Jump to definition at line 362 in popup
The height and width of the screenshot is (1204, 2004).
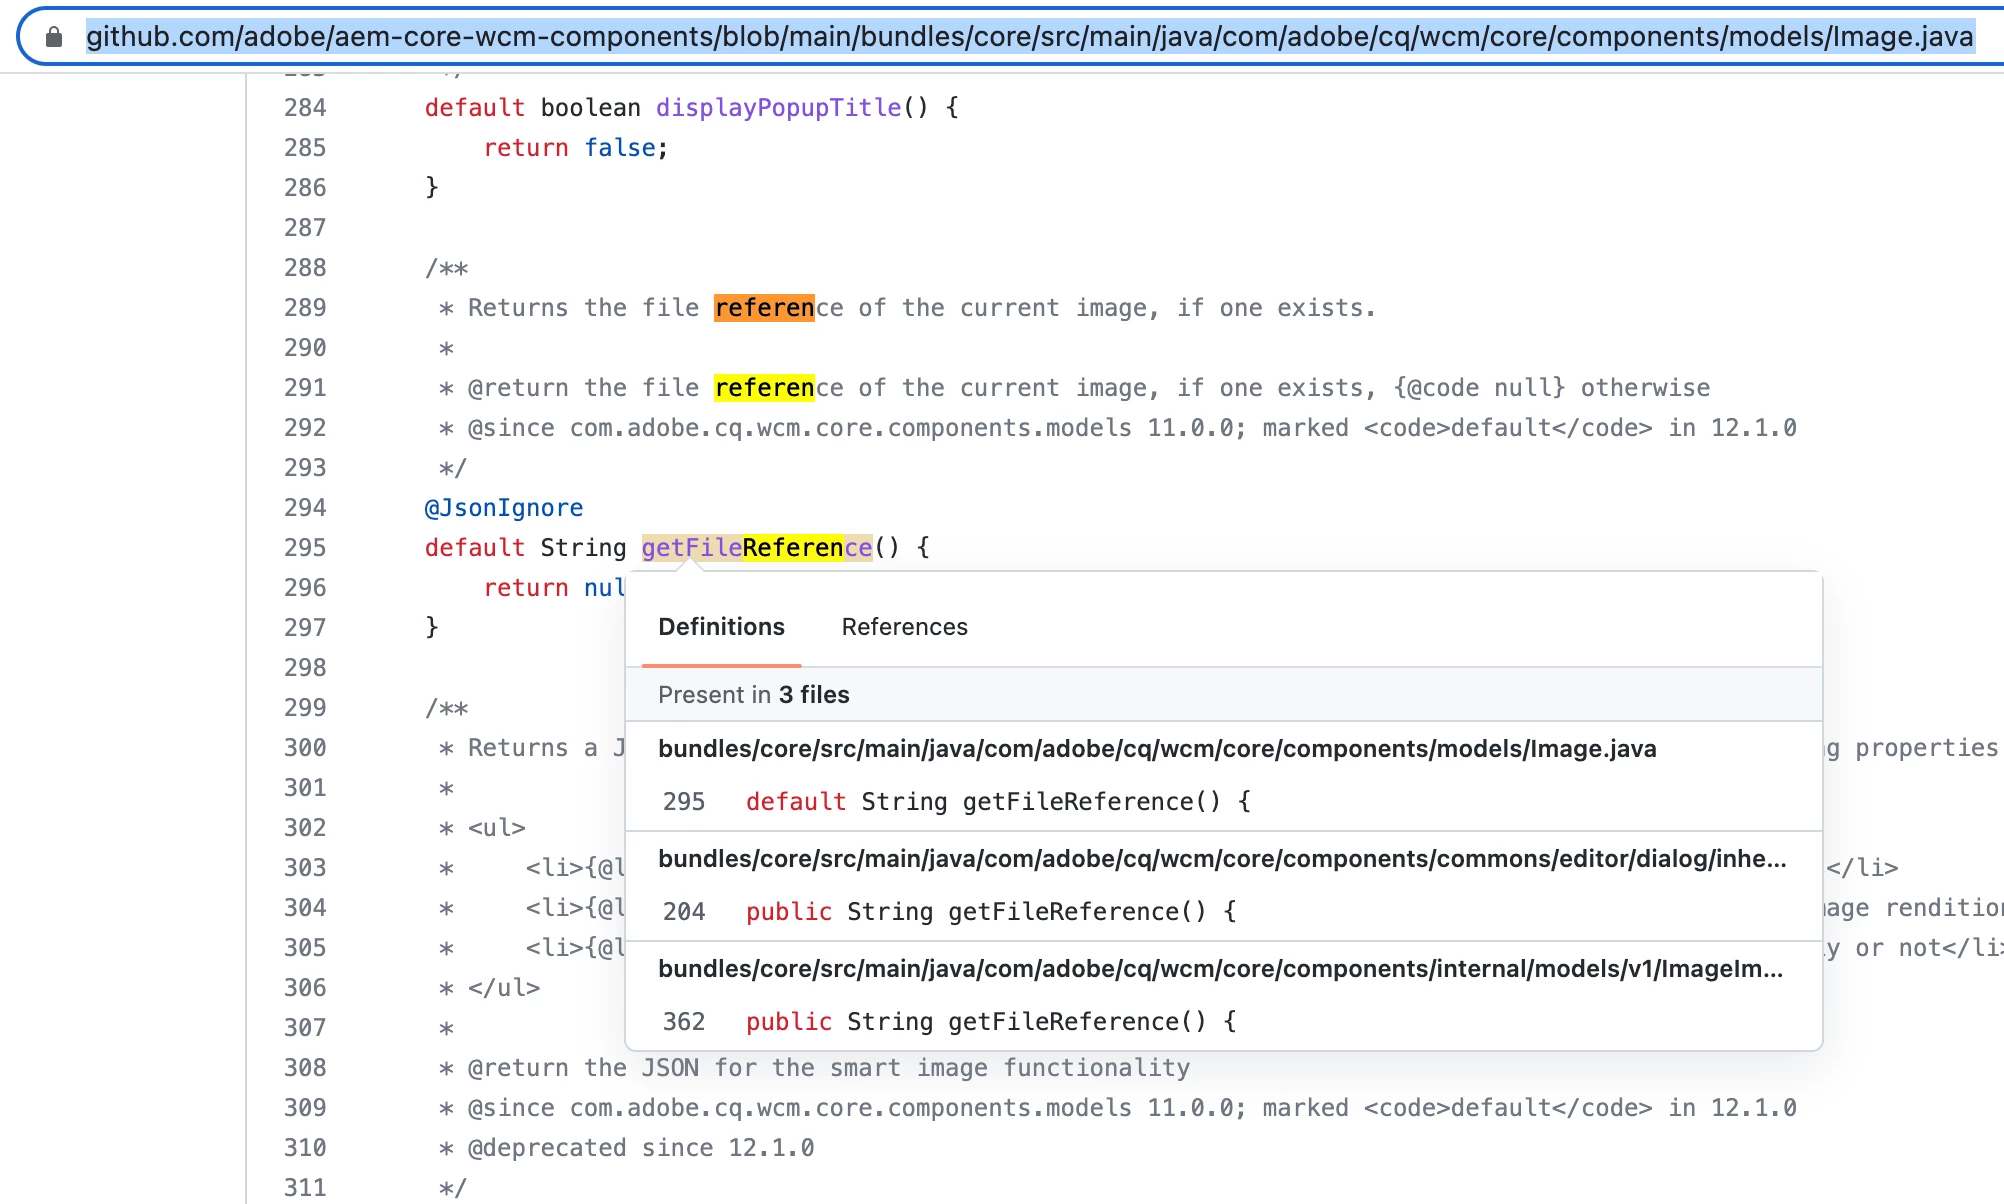click(990, 1022)
